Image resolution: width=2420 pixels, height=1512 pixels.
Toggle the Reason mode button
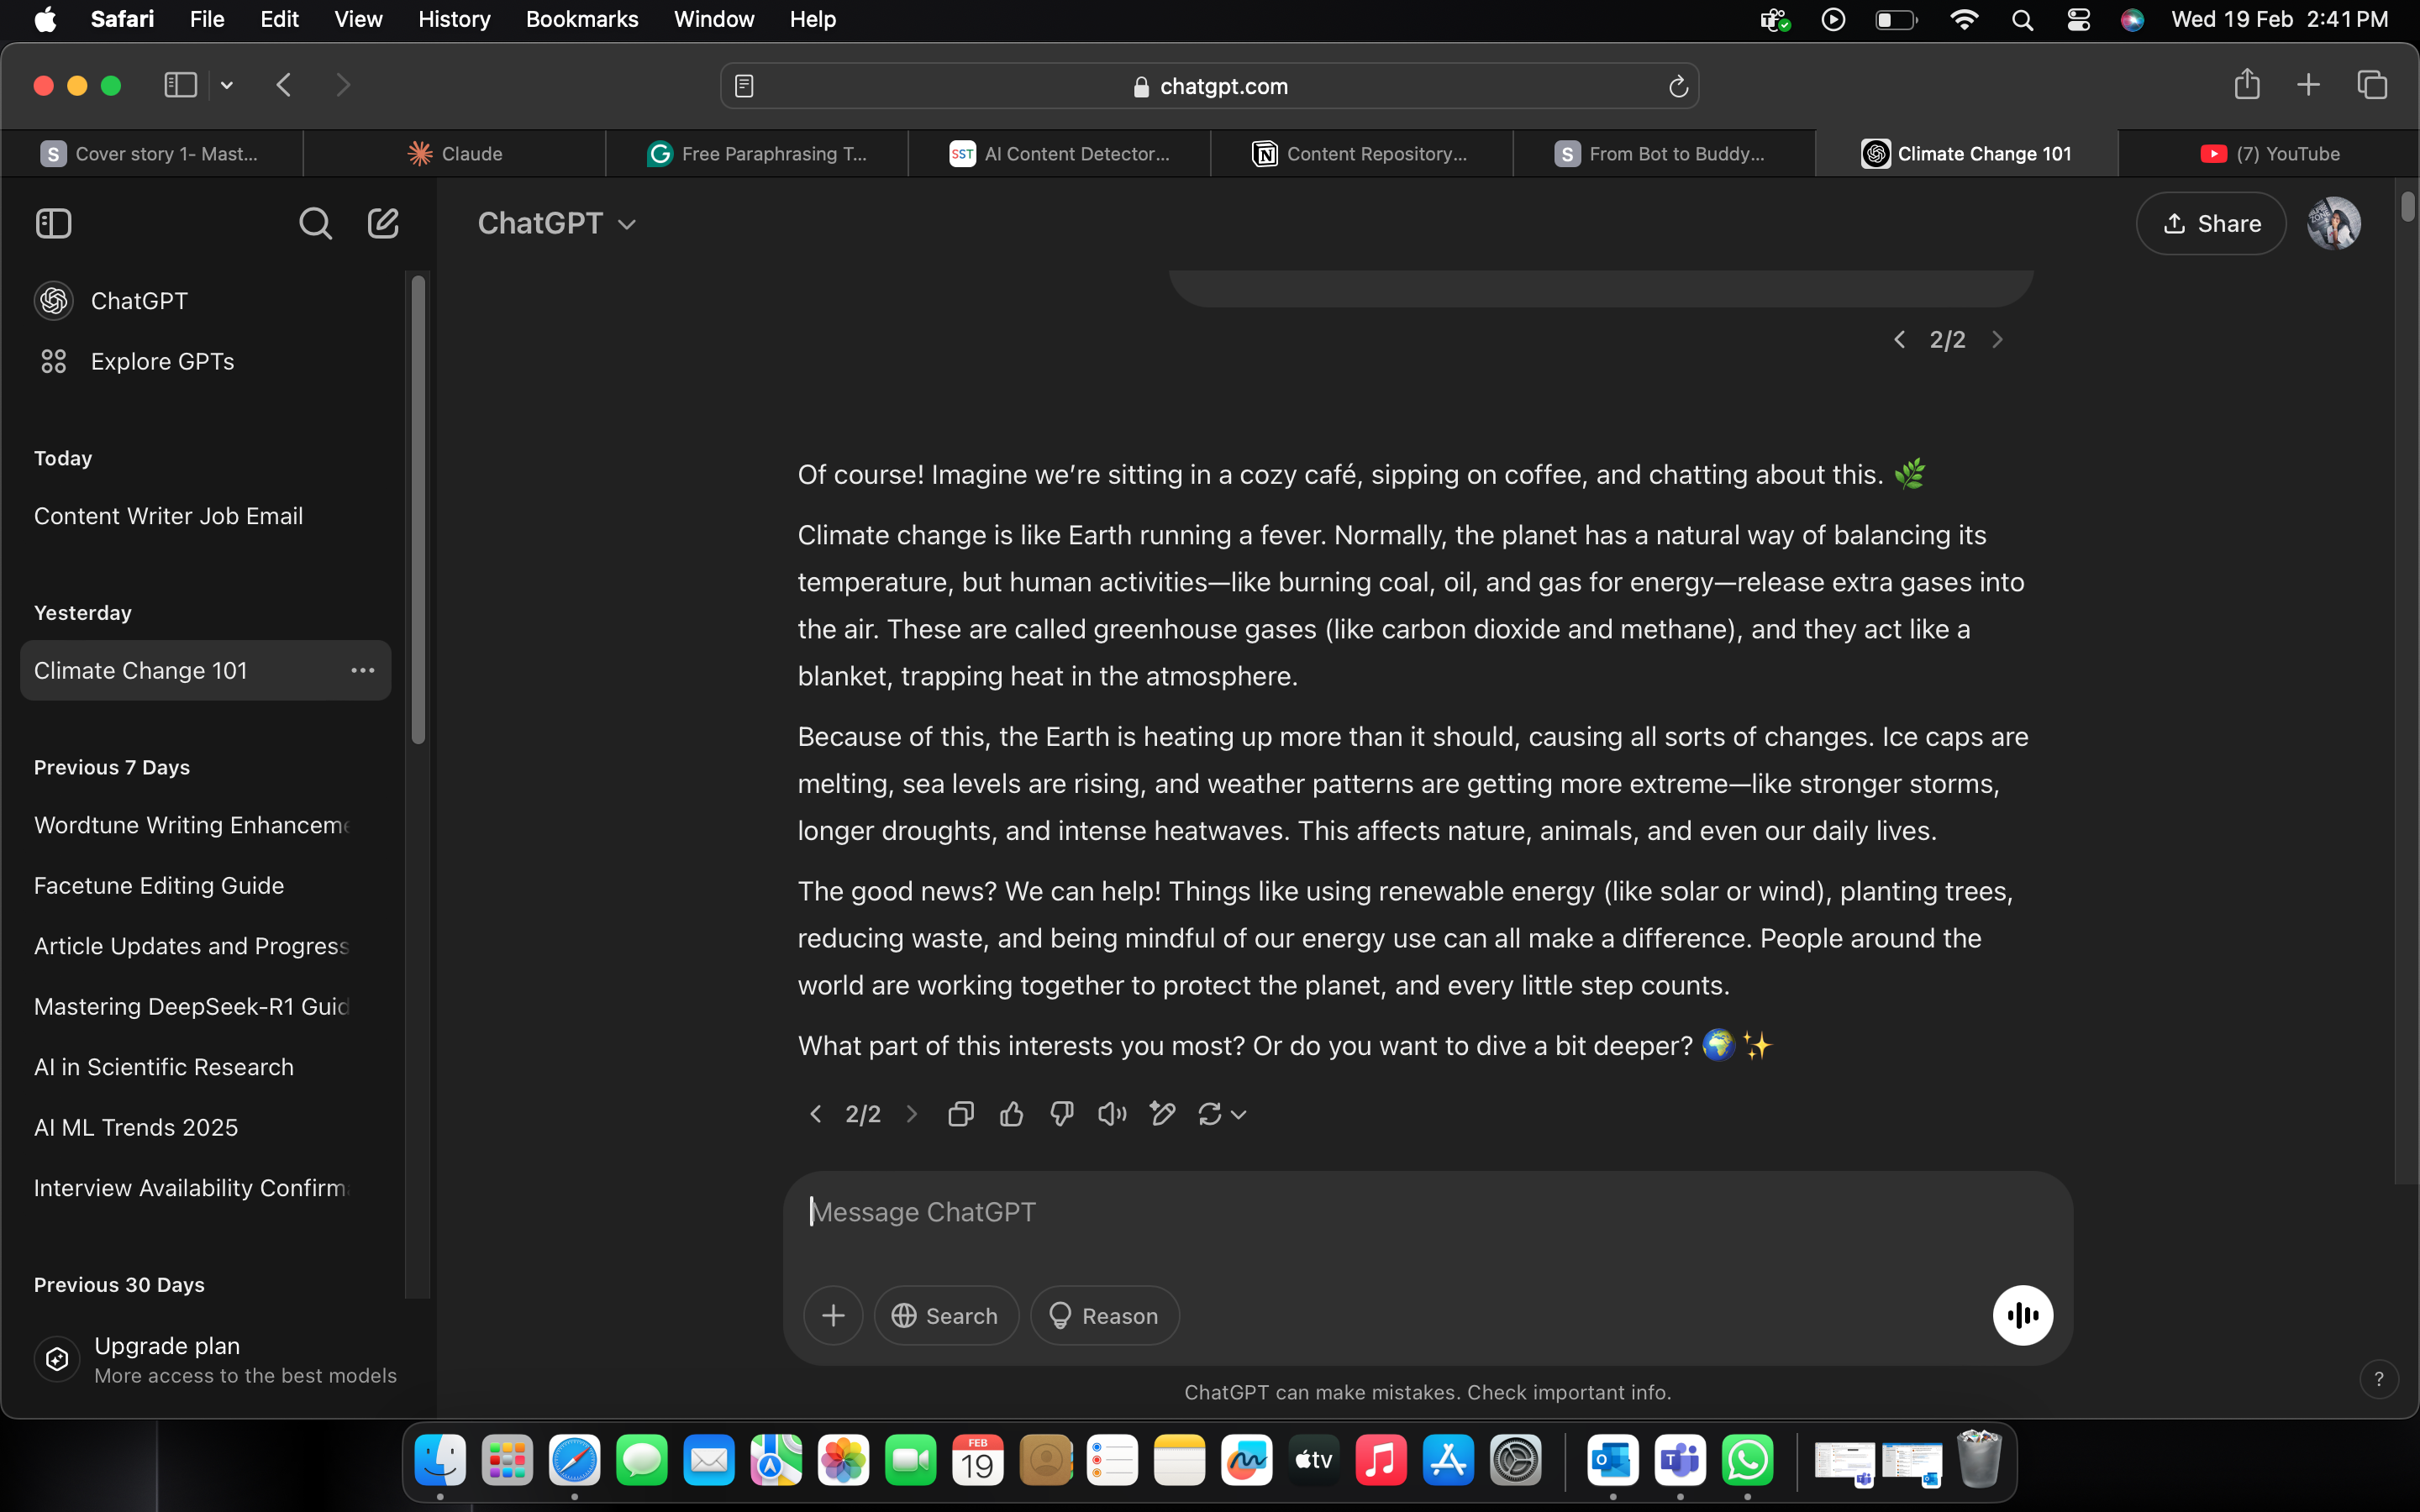(1104, 1315)
